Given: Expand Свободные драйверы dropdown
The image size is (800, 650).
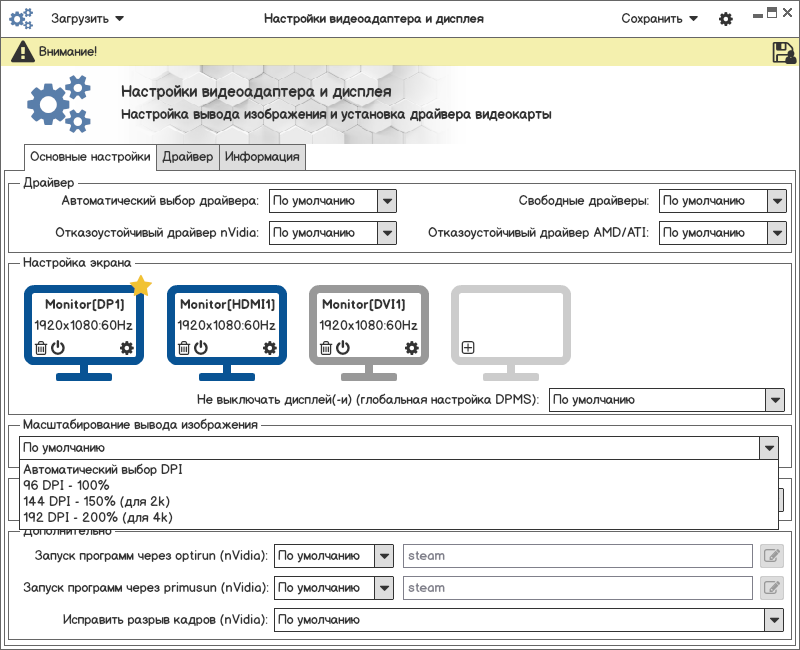Looking at the screenshot, I should pos(777,201).
